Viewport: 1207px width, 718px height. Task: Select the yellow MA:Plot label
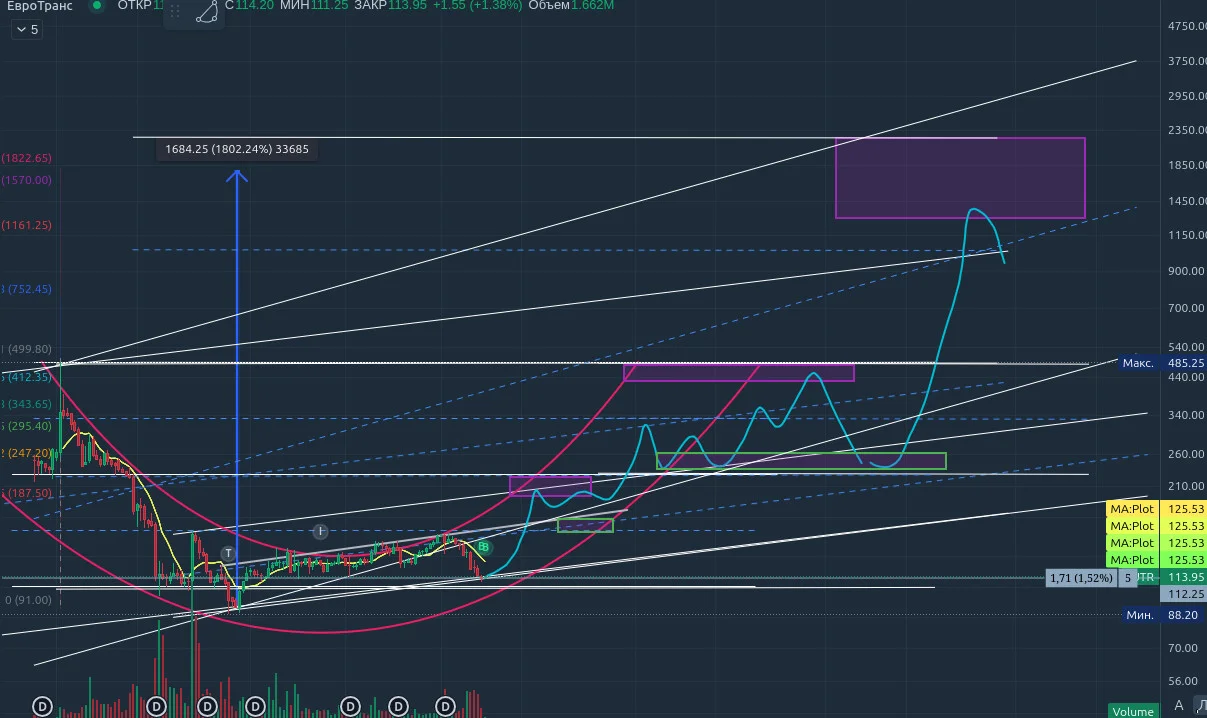(x=1131, y=509)
